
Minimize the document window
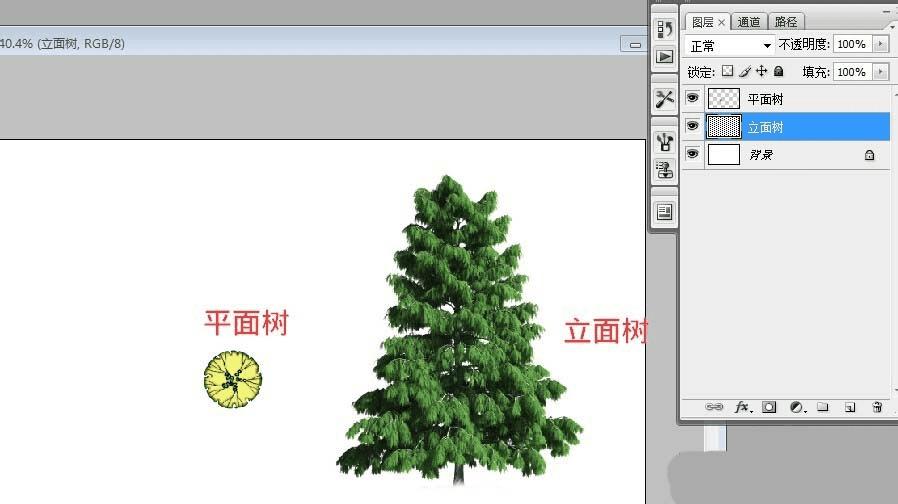pos(635,45)
